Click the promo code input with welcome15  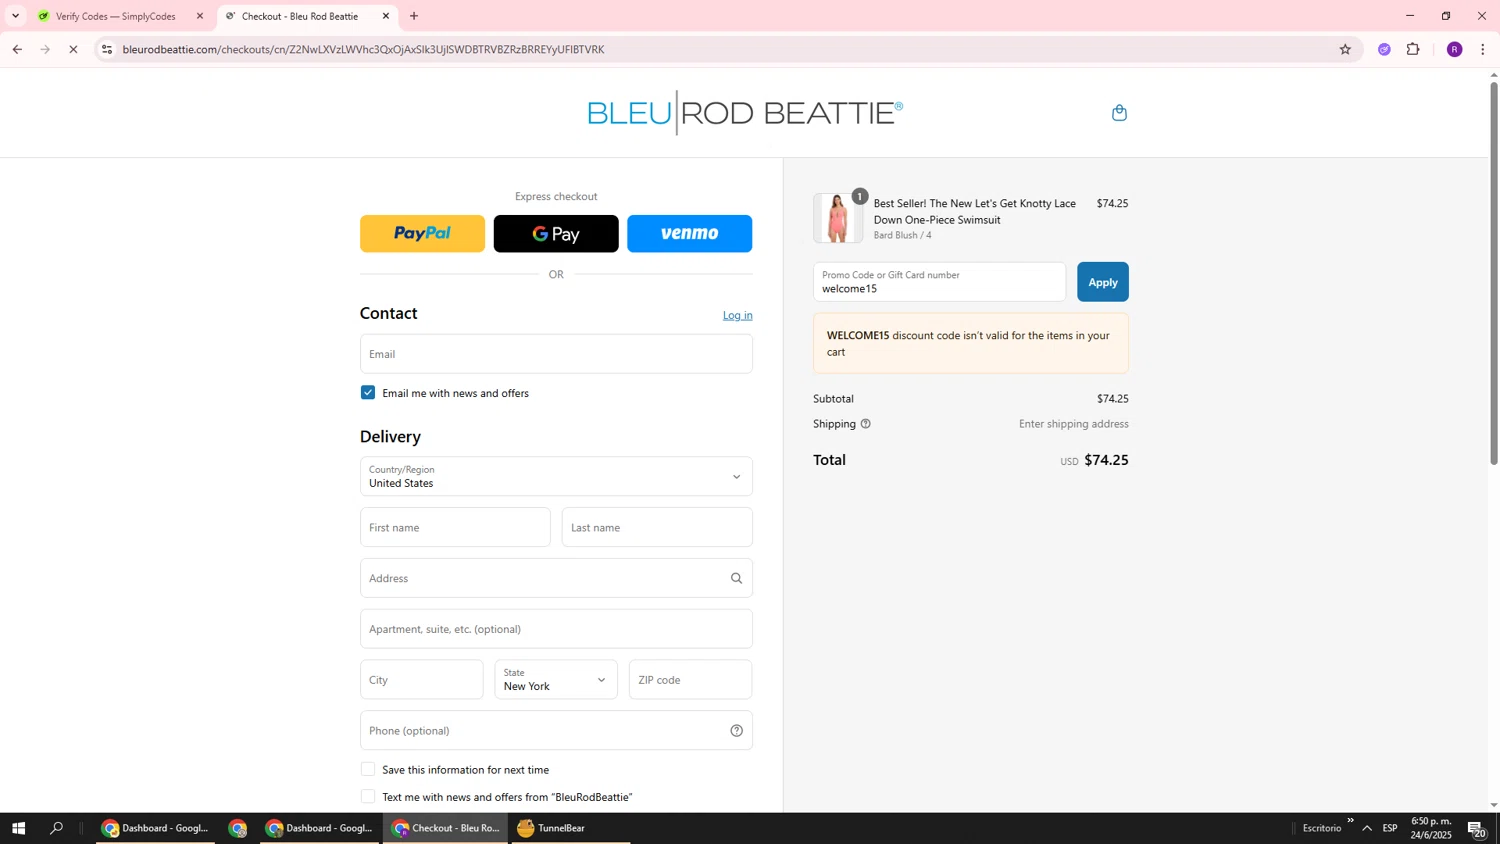click(x=939, y=282)
